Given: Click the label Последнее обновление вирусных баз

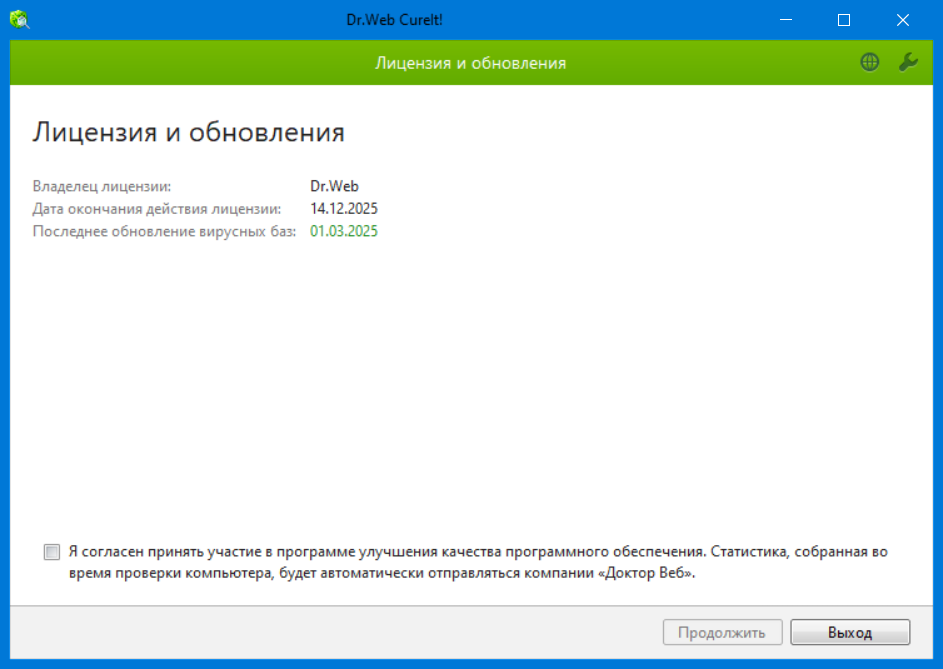Looking at the screenshot, I should point(164,232).
